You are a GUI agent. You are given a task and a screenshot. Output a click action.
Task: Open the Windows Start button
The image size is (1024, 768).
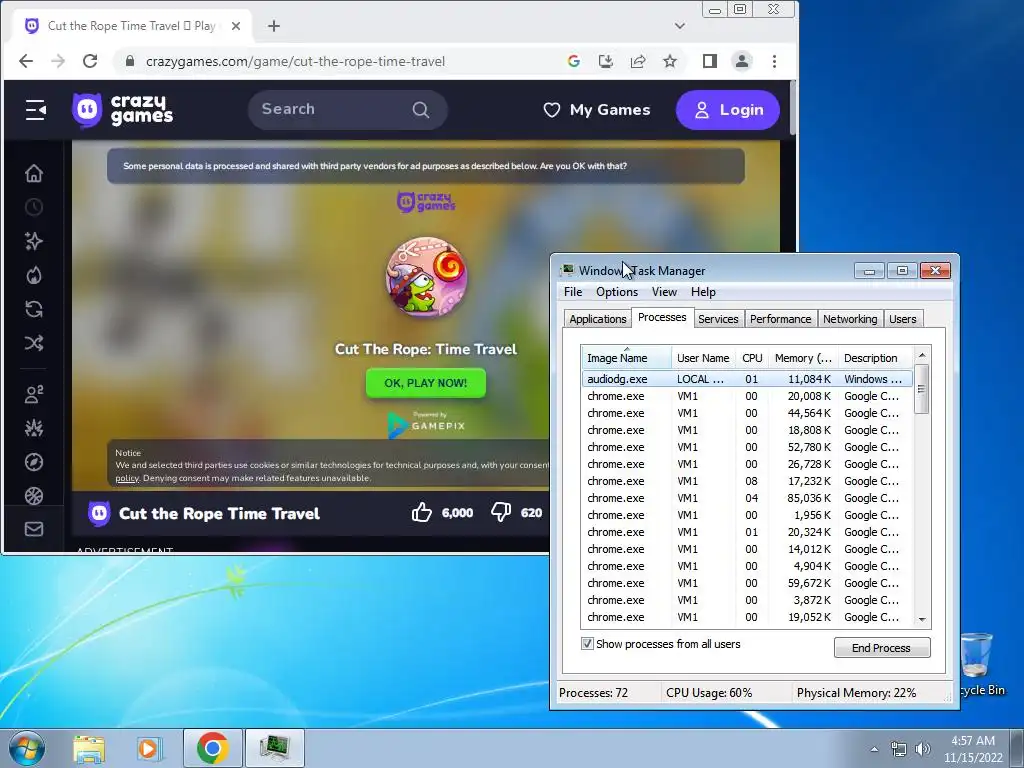[27, 748]
